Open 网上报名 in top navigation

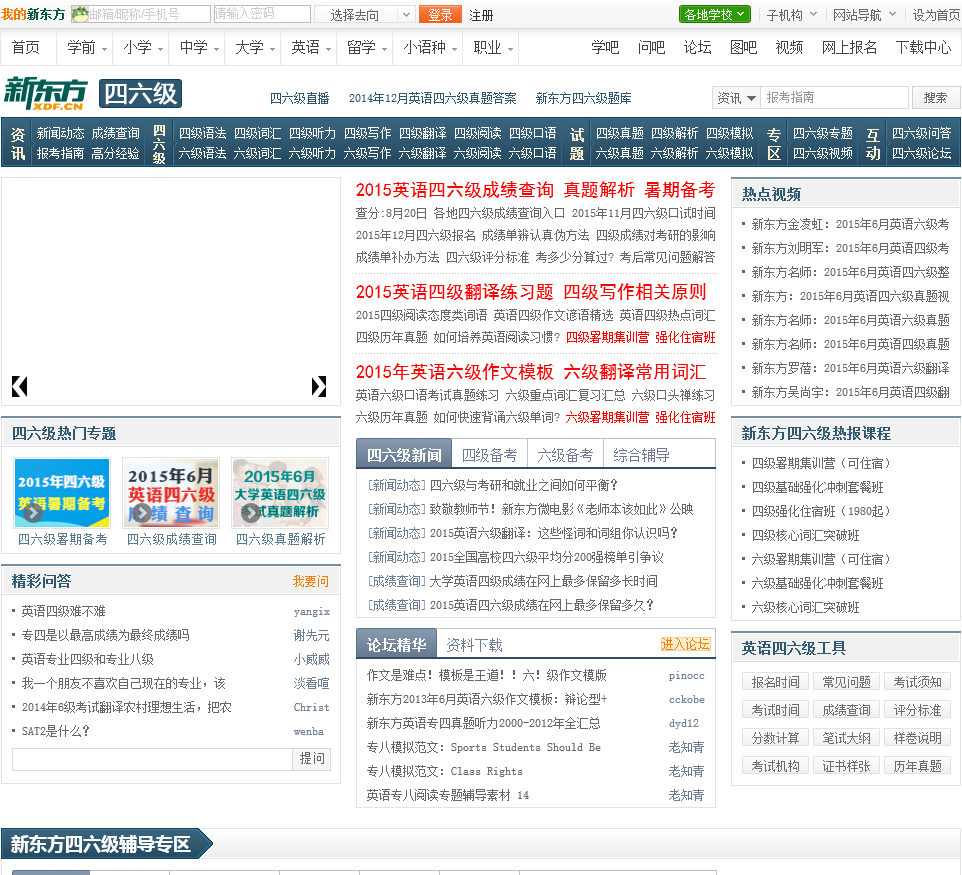tap(849, 47)
